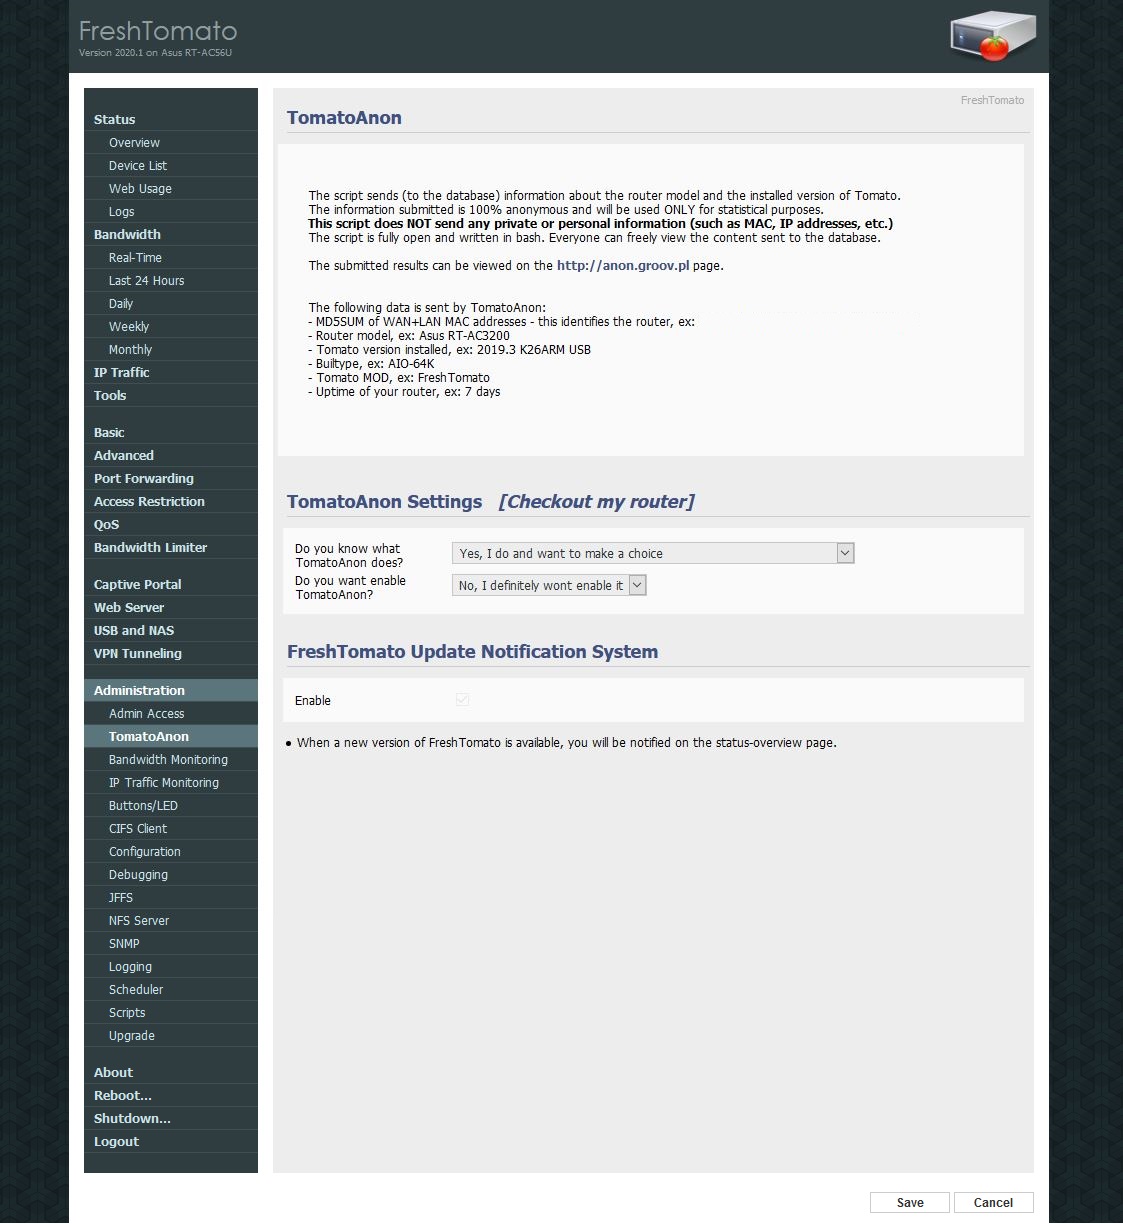Open the Bandwidth Limiter page

[171, 548]
